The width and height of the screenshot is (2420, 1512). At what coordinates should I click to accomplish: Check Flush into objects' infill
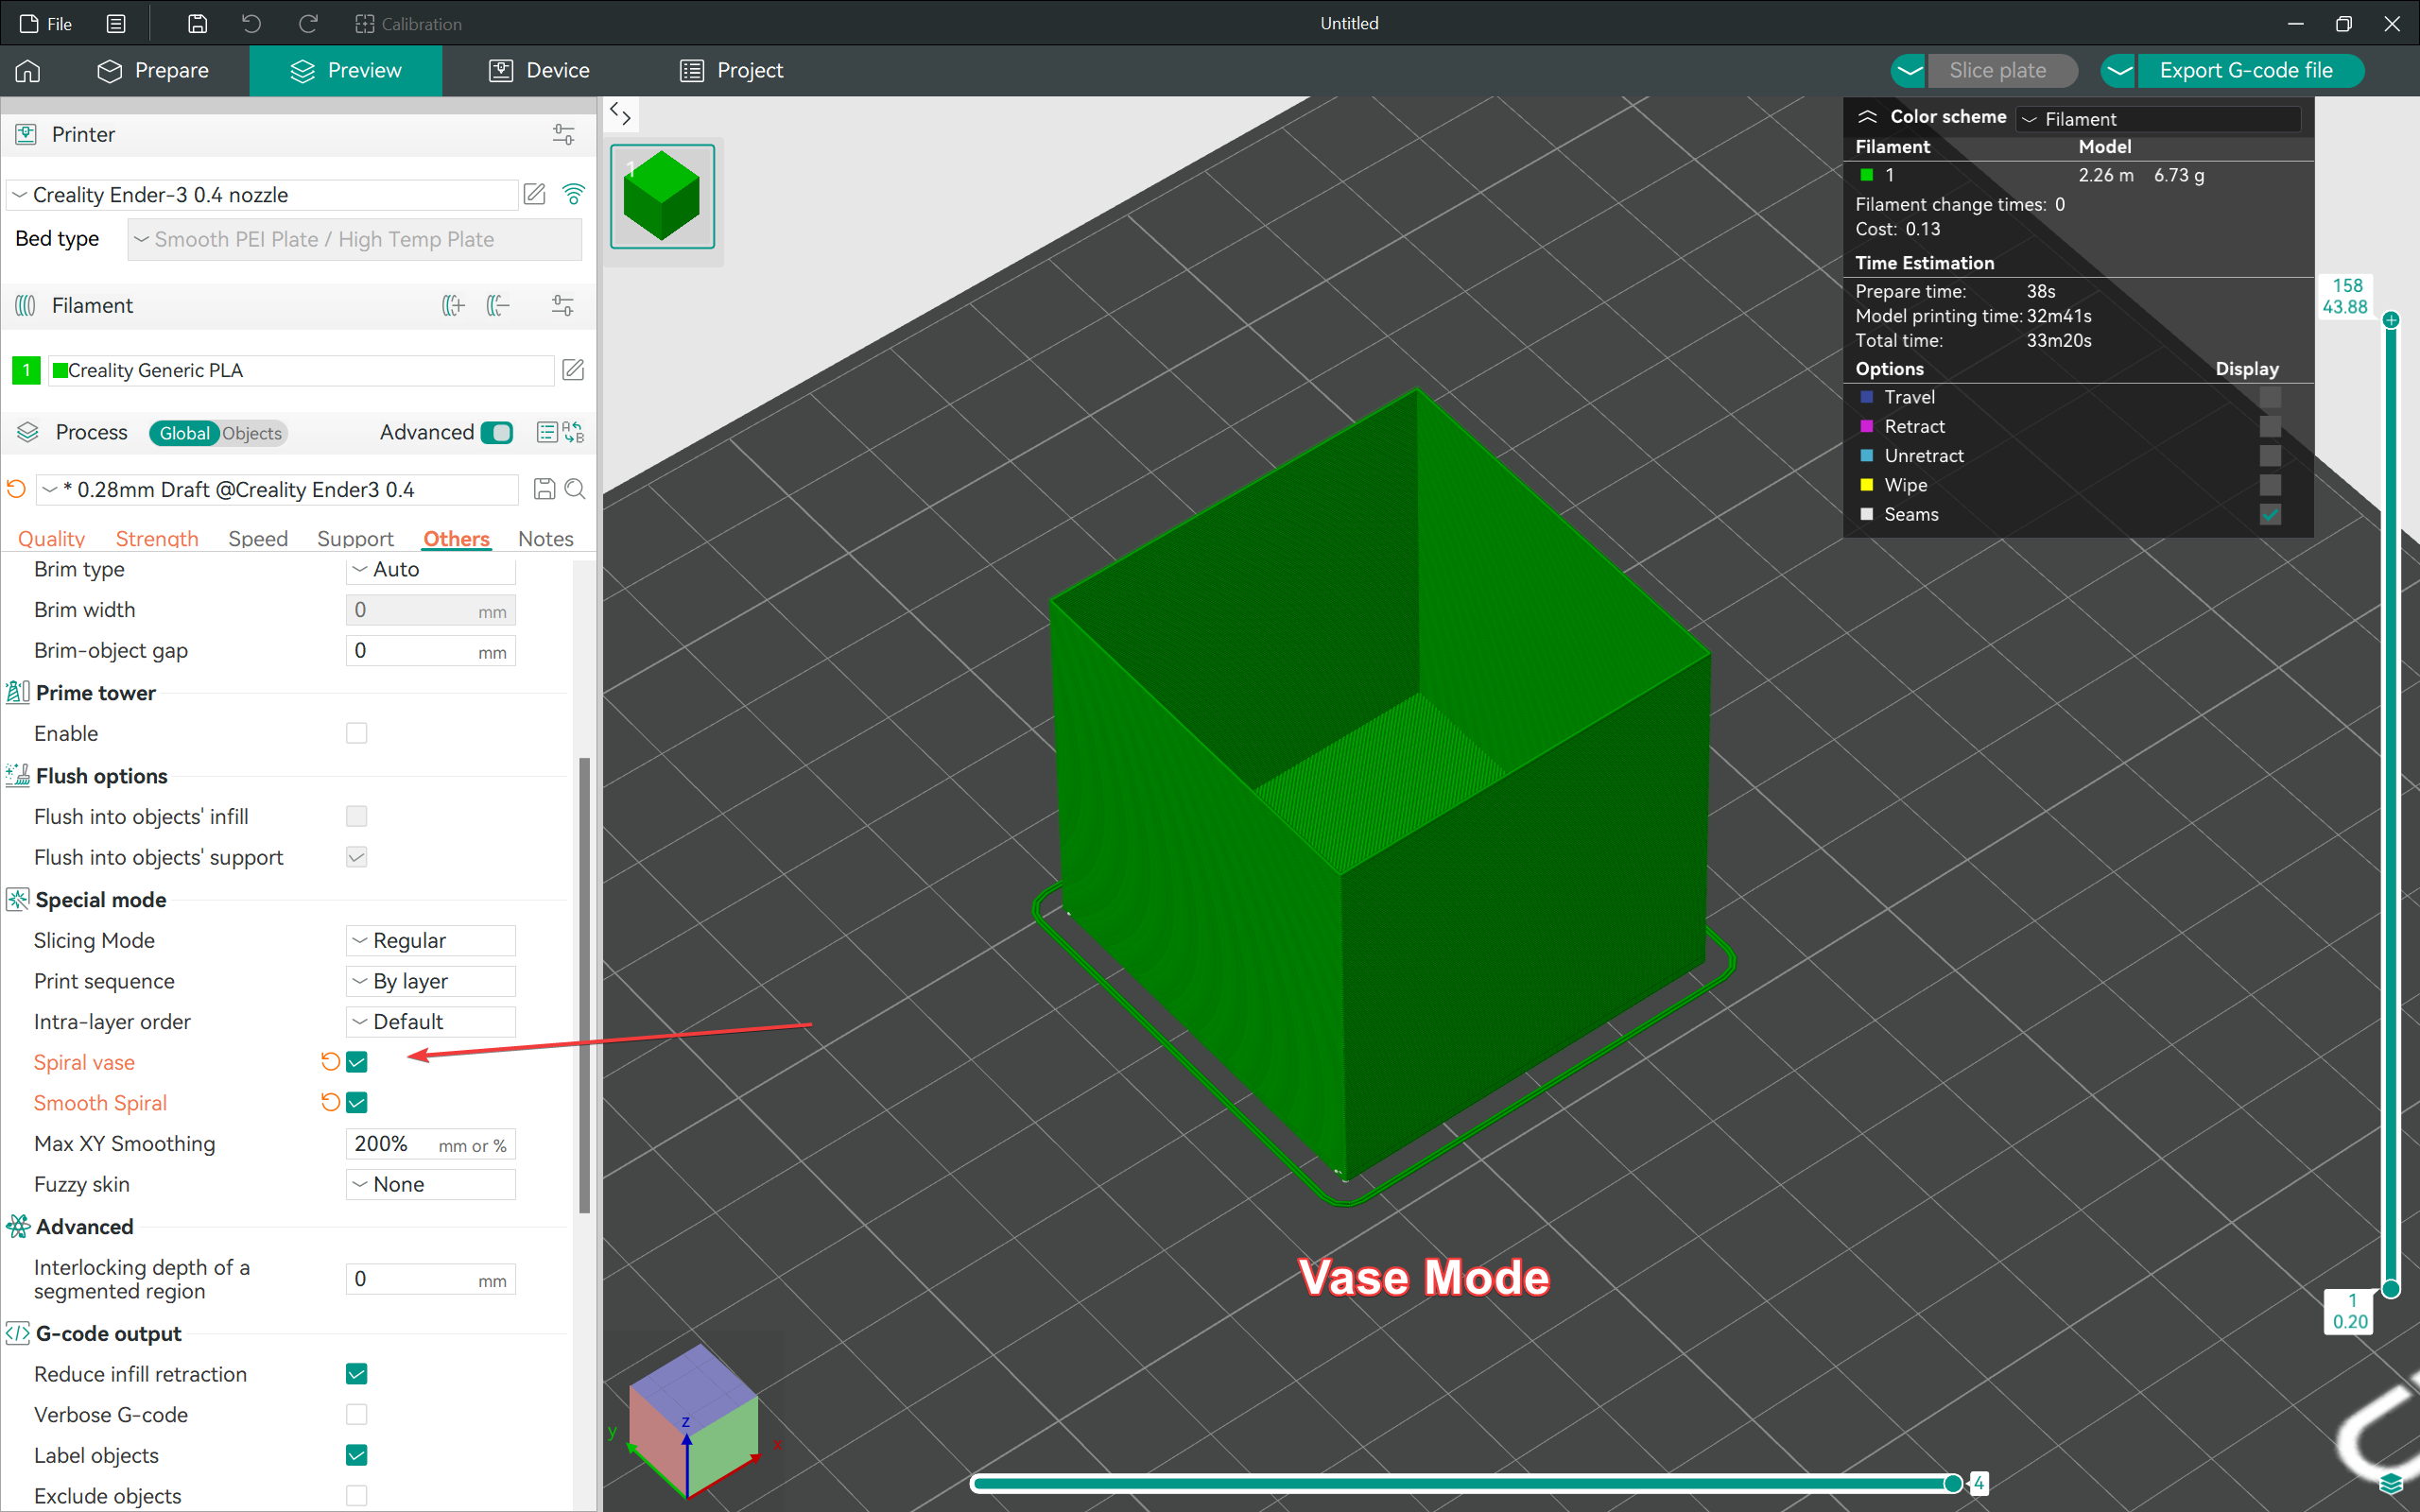pos(355,816)
